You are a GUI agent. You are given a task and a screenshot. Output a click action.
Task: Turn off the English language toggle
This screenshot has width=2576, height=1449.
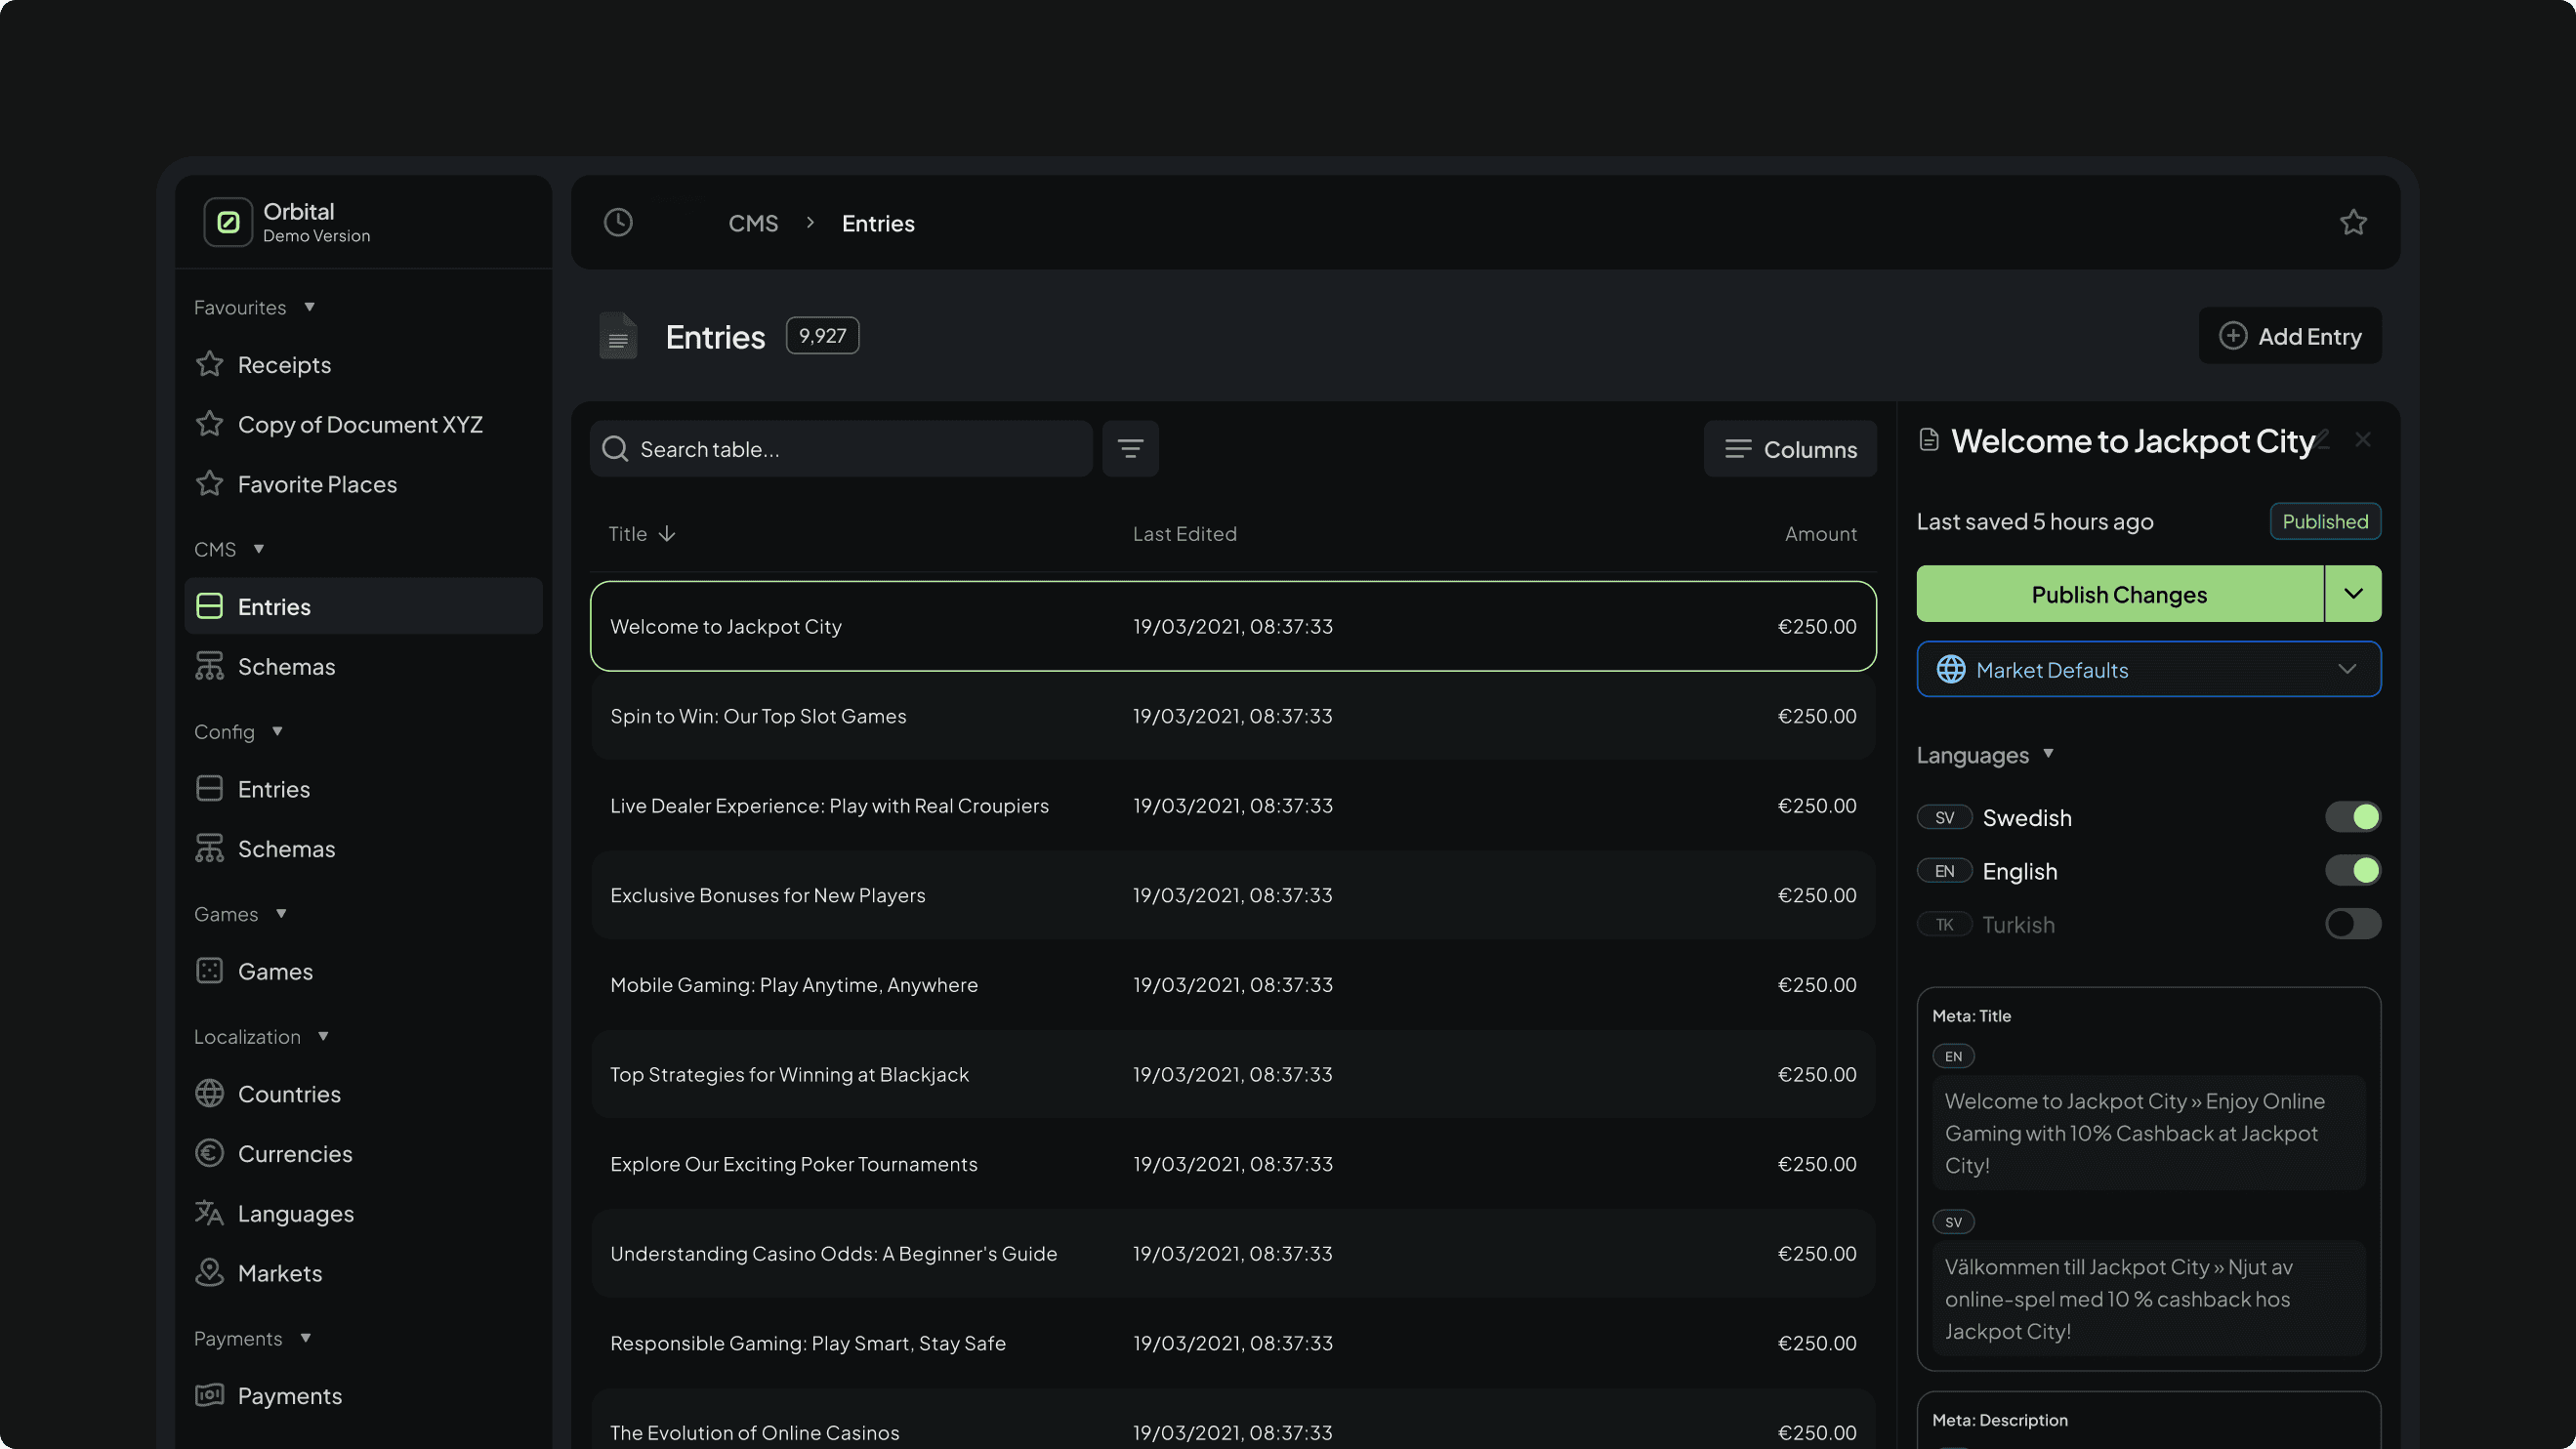(2352, 871)
